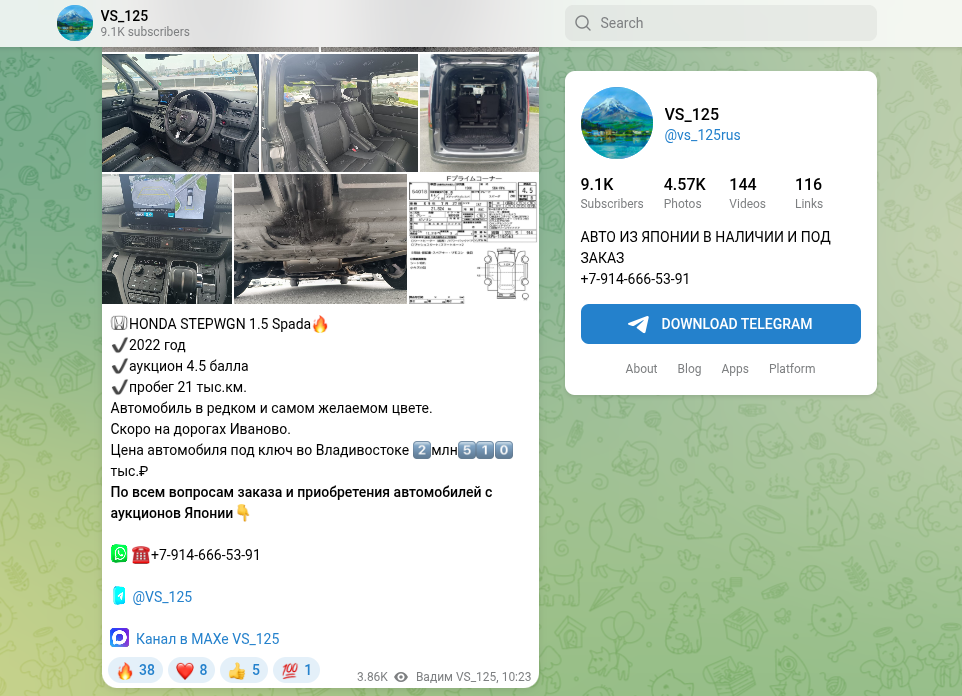Click the red telephone emoji icon

140,555
